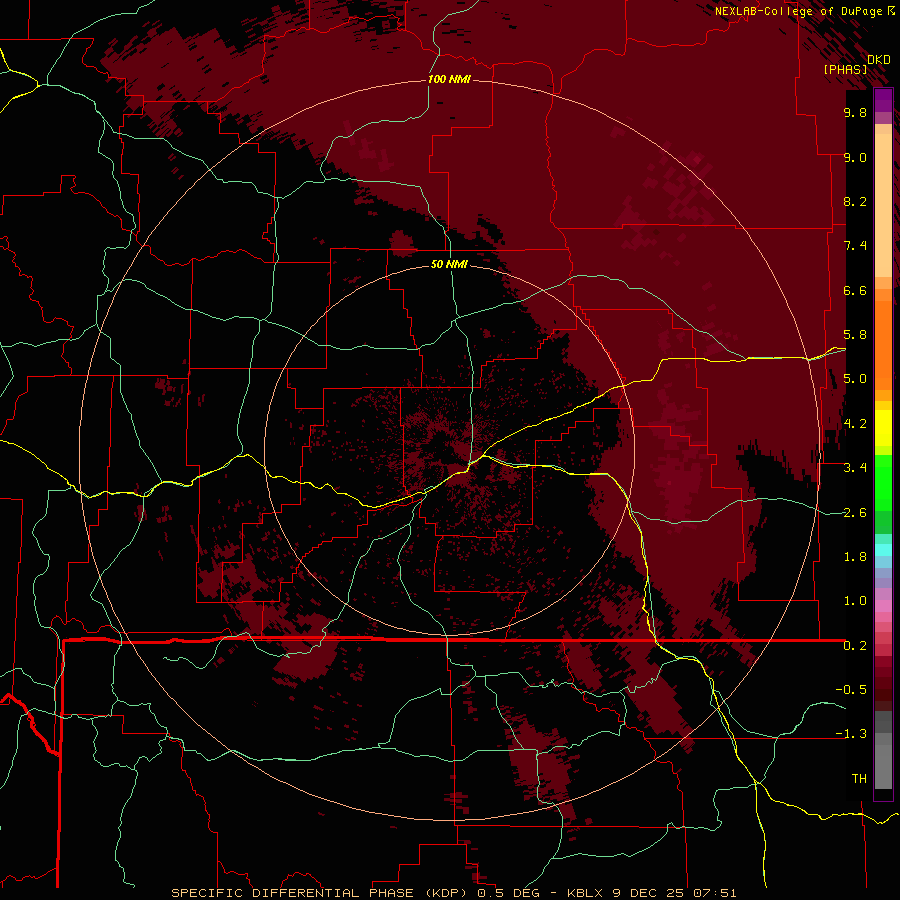The image size is (900, 900).
Task: Select the 0.2 scale value
Action: click(855, 646)
